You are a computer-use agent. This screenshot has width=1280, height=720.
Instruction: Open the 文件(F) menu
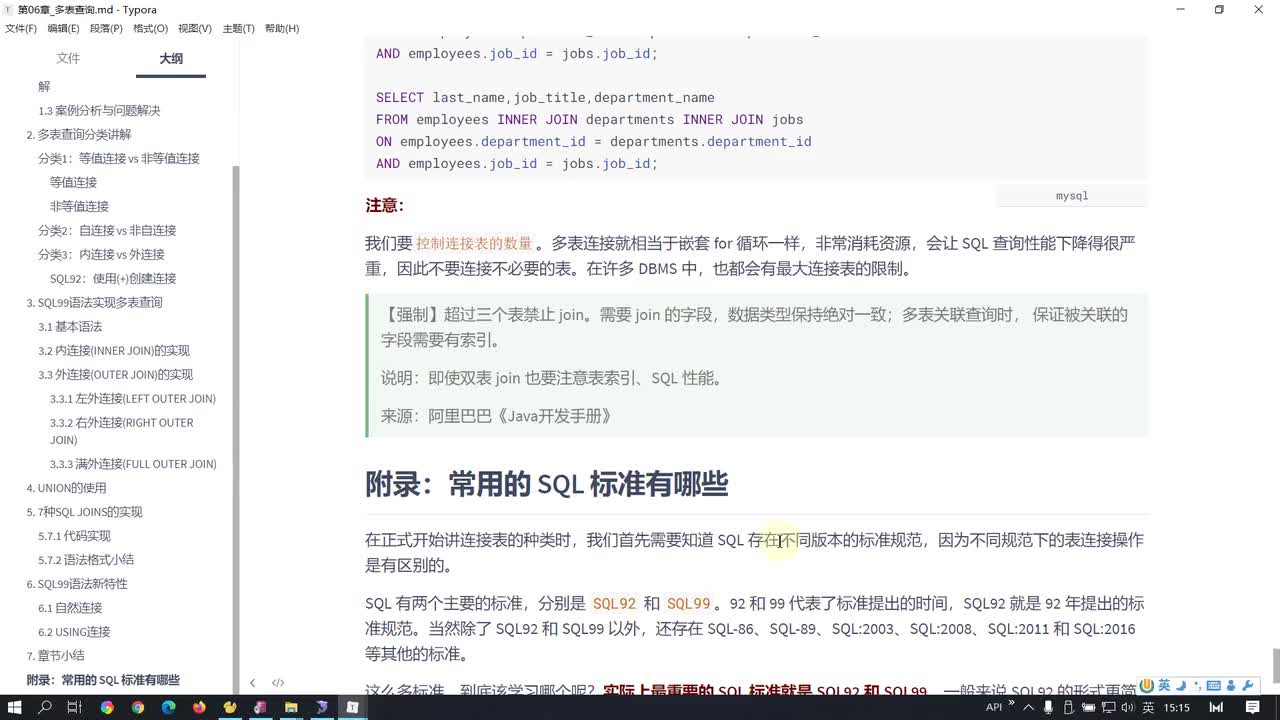coord(20,28)
